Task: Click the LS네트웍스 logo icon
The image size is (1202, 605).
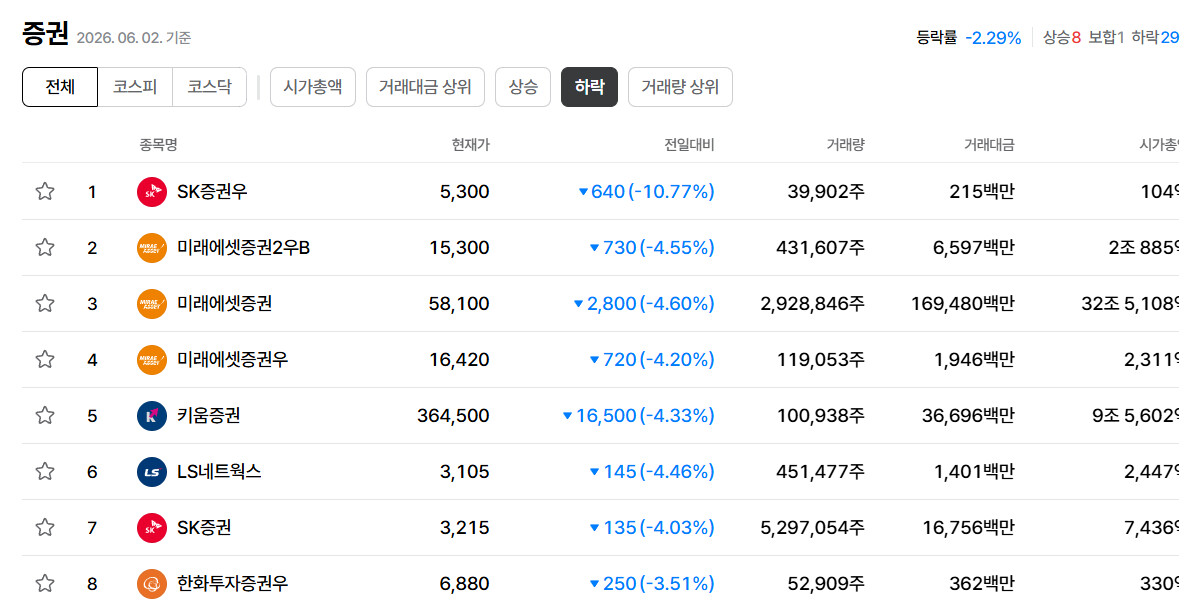Action: point(152,471)
